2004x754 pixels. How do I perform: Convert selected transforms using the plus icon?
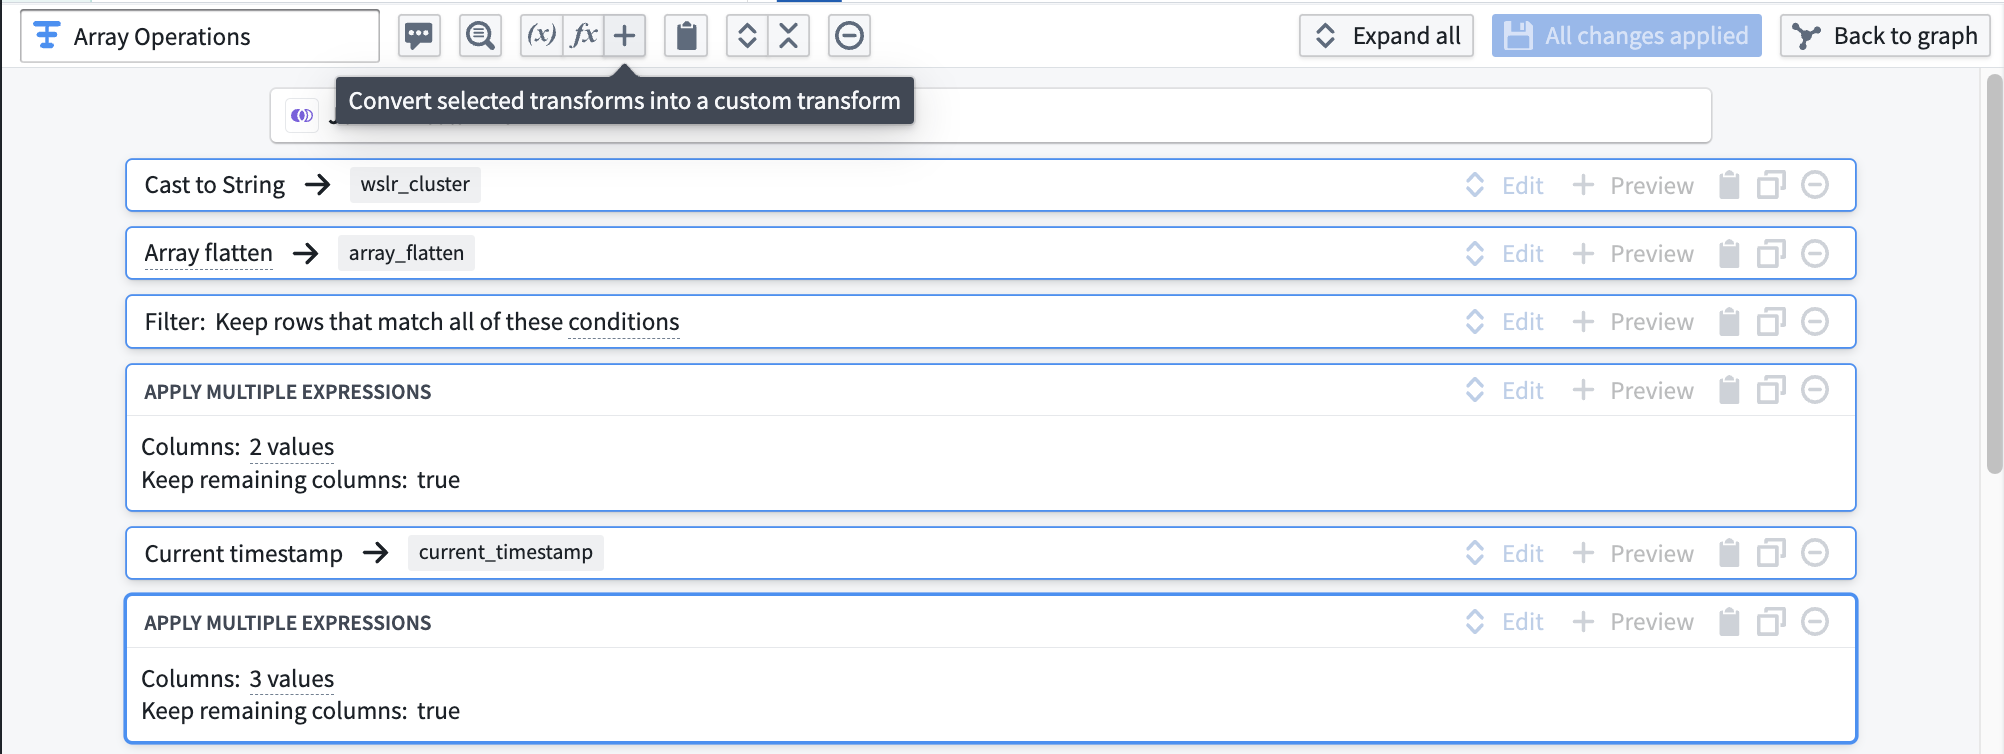click(625, 36)
